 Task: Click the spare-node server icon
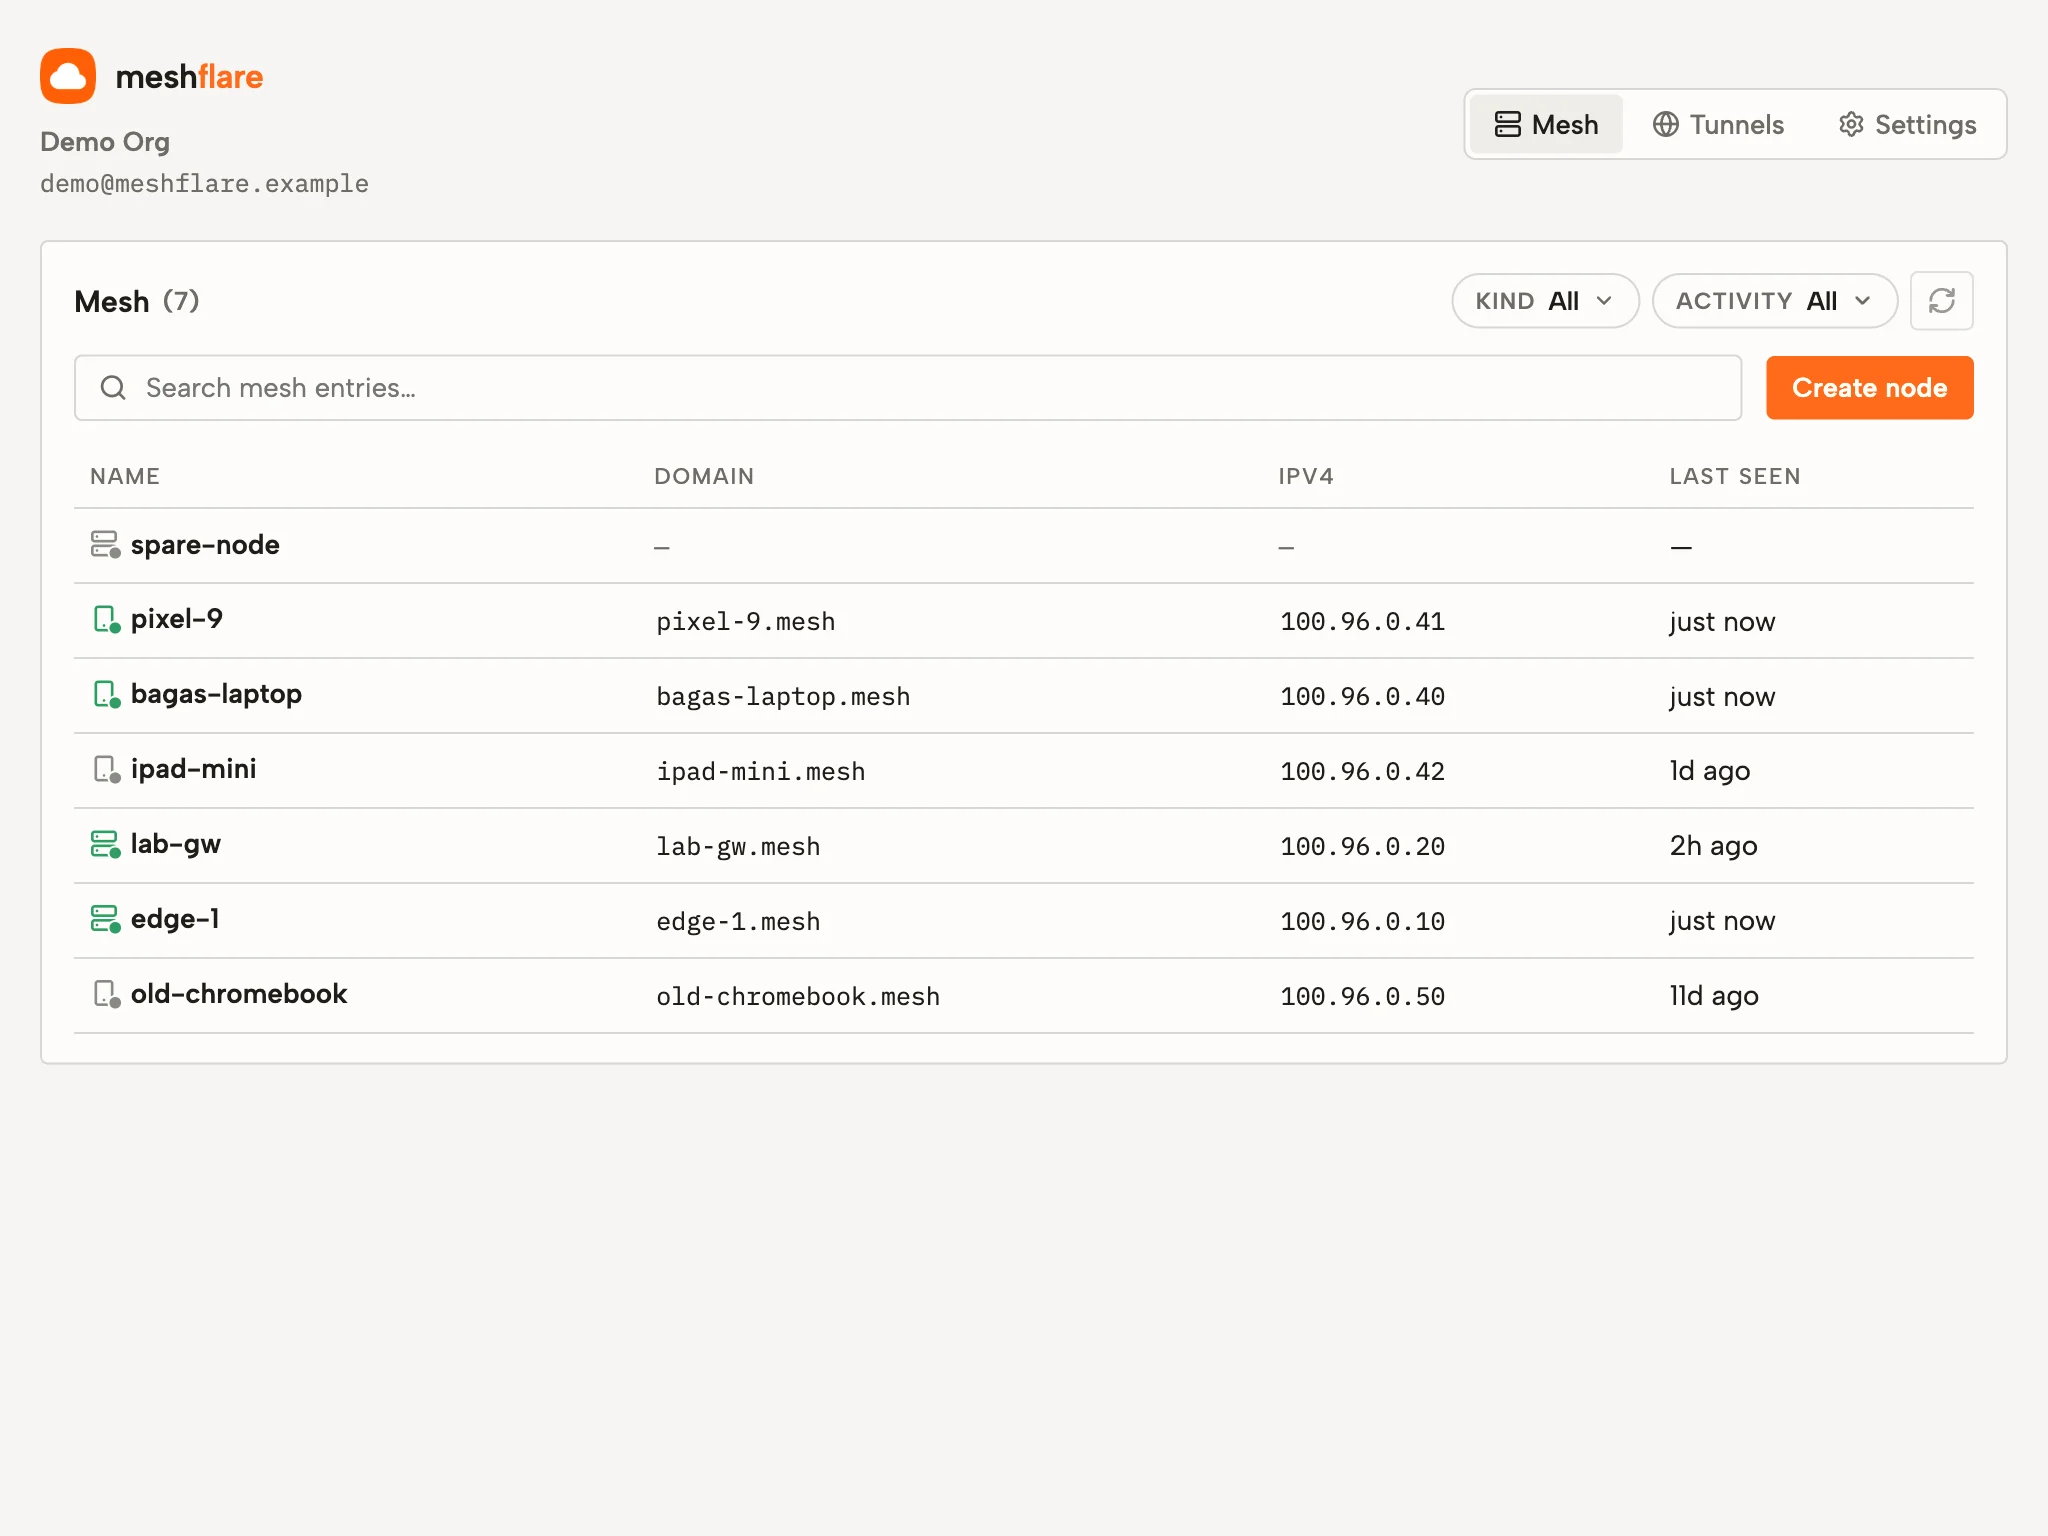coord(105,545)
